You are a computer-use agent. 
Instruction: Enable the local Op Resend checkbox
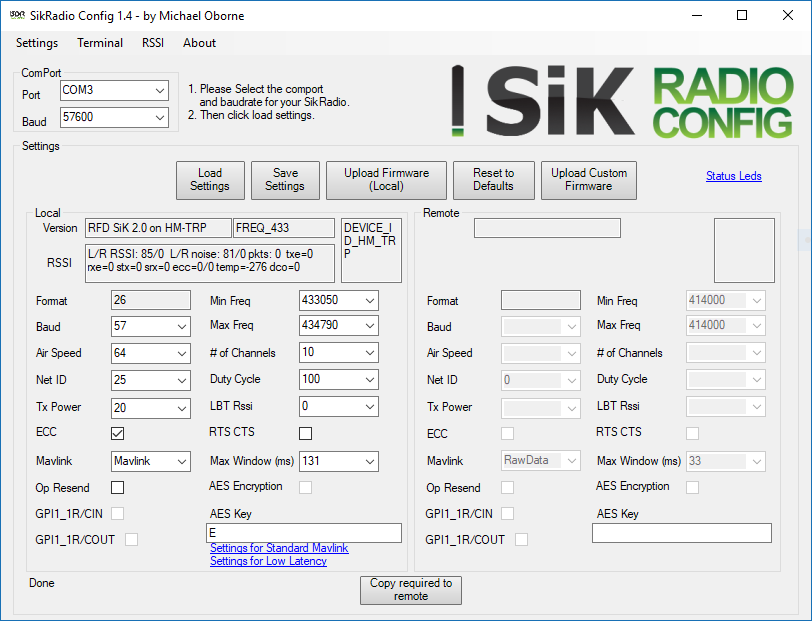pyautogui.click(x=118, y=488)
